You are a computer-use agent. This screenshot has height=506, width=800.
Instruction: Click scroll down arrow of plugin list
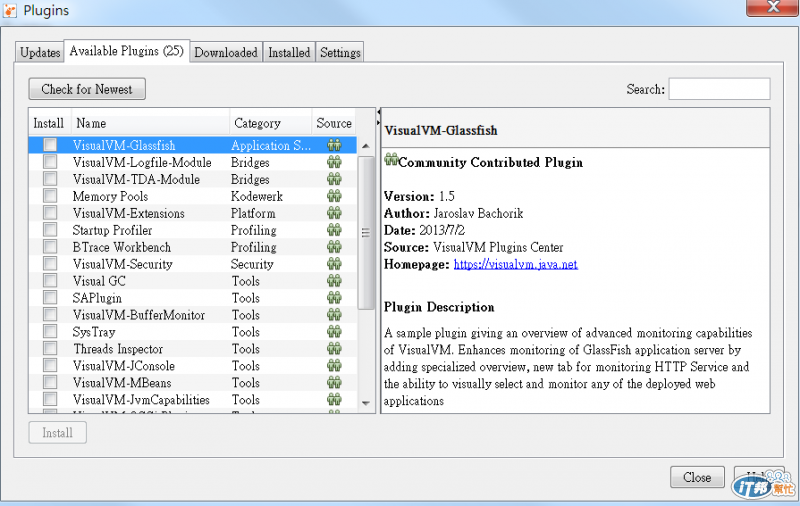(366, 403)
